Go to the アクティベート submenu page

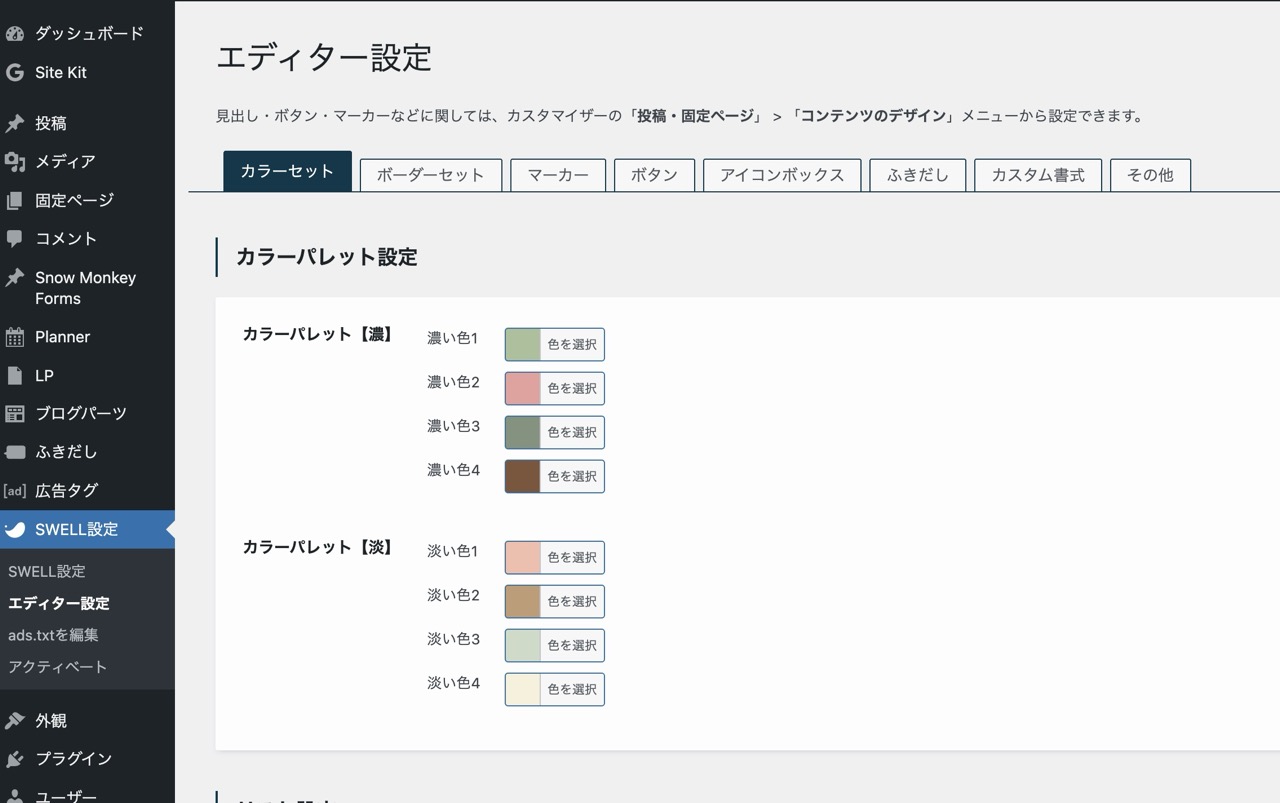tap(57, 667)
